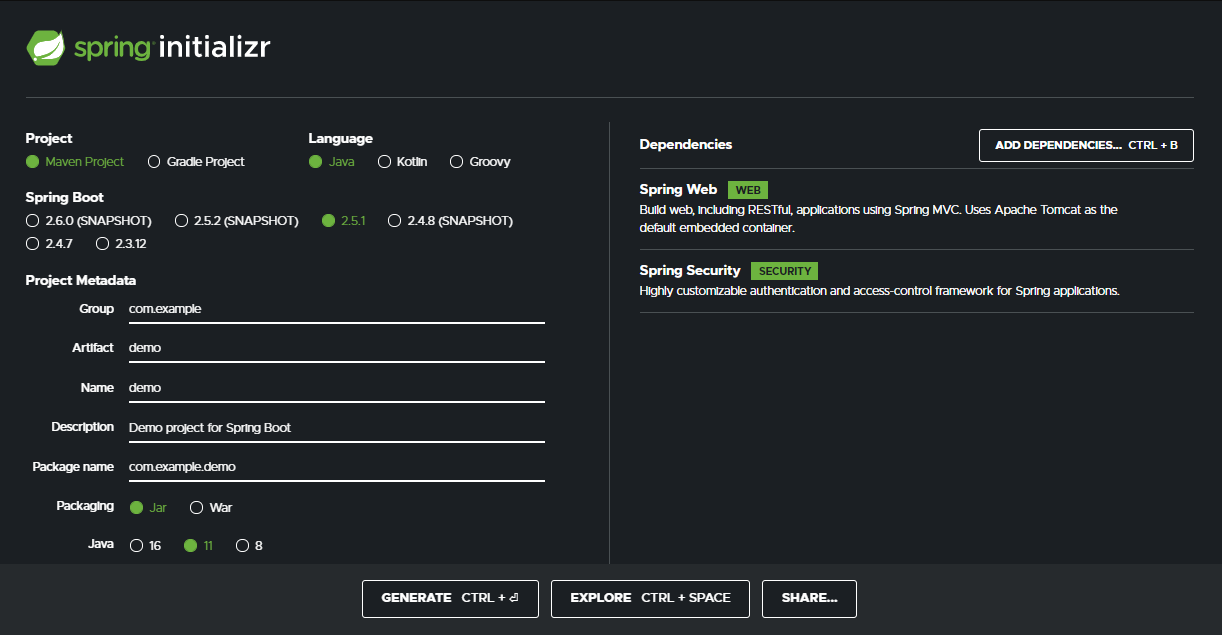
Task: Click the green WEB tag badge
Action: pos(748,190)
